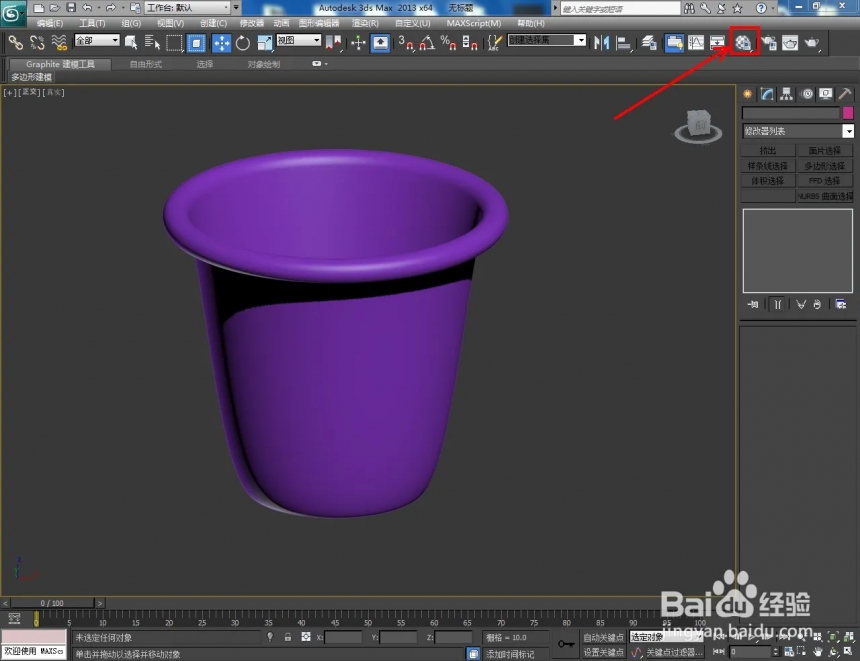The width and height of the screenshot is (860, 661).
Task: Click the 自动关键点 auto key button
Action: pos(603,637)
